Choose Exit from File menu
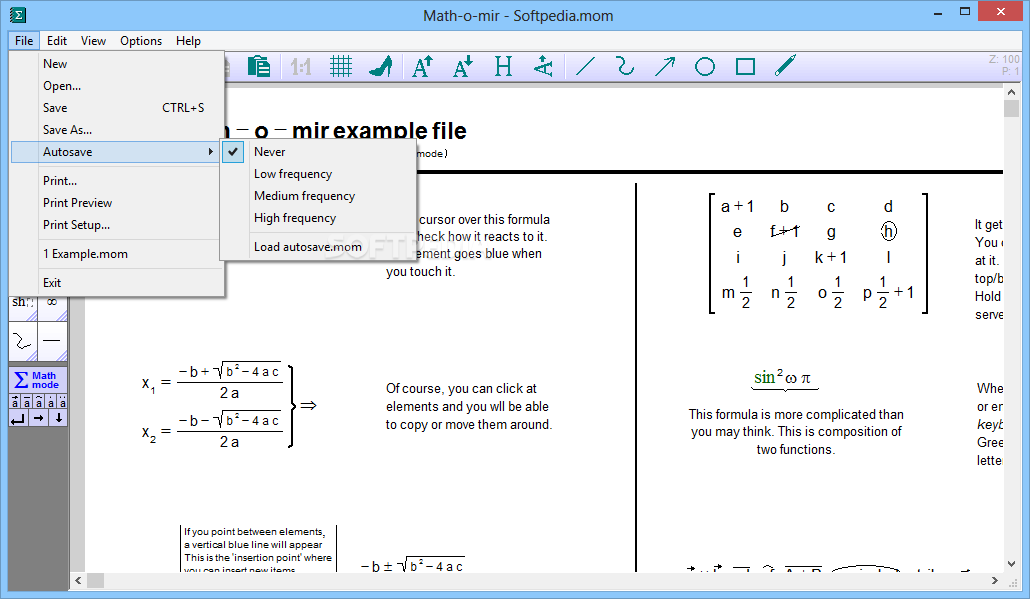The width and height of the screenshot is (1030, 599). pos(117,282)
